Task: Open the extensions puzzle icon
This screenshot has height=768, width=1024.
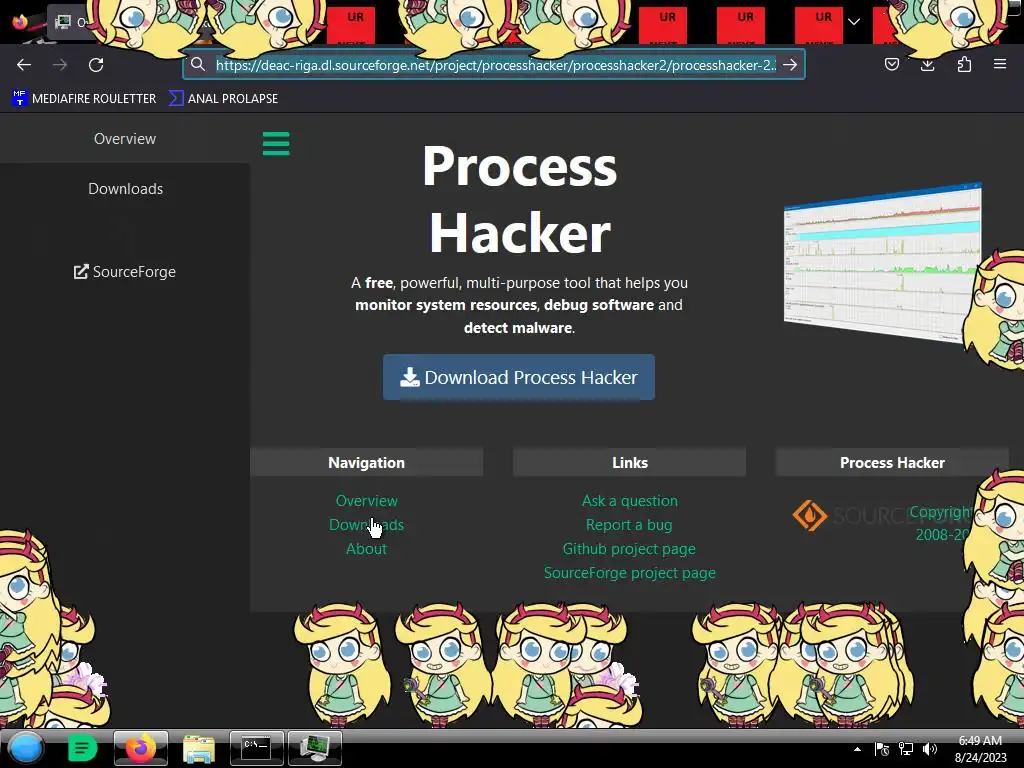Action: [964, 64]
